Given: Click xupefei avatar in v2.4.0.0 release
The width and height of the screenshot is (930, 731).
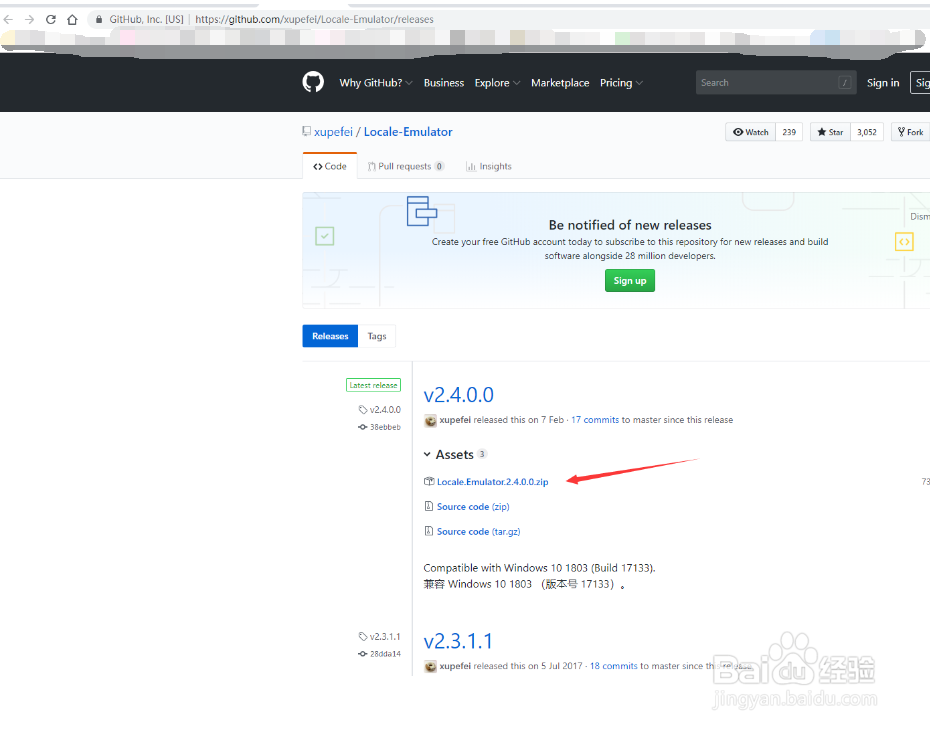Looking at the screenshot, I should (x=431, y=420).
